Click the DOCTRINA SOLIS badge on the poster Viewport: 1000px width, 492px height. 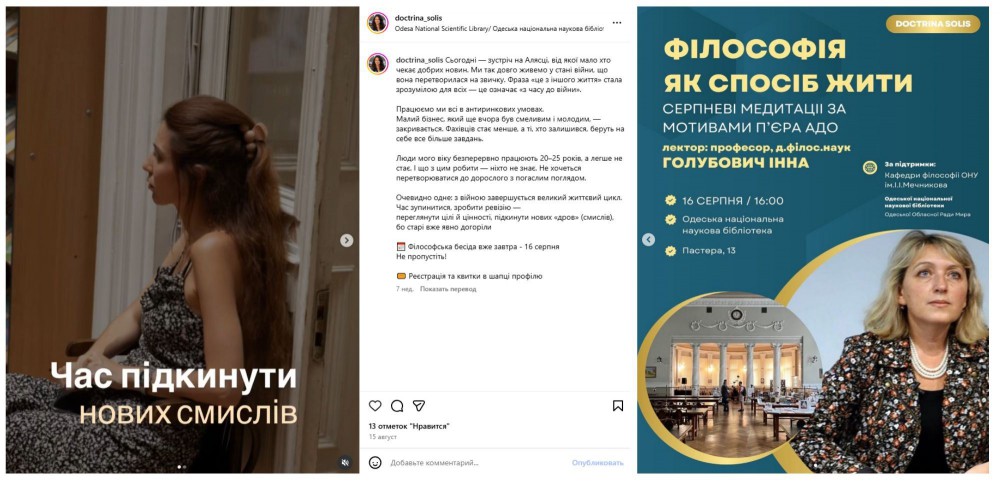[x=932, y=24]
